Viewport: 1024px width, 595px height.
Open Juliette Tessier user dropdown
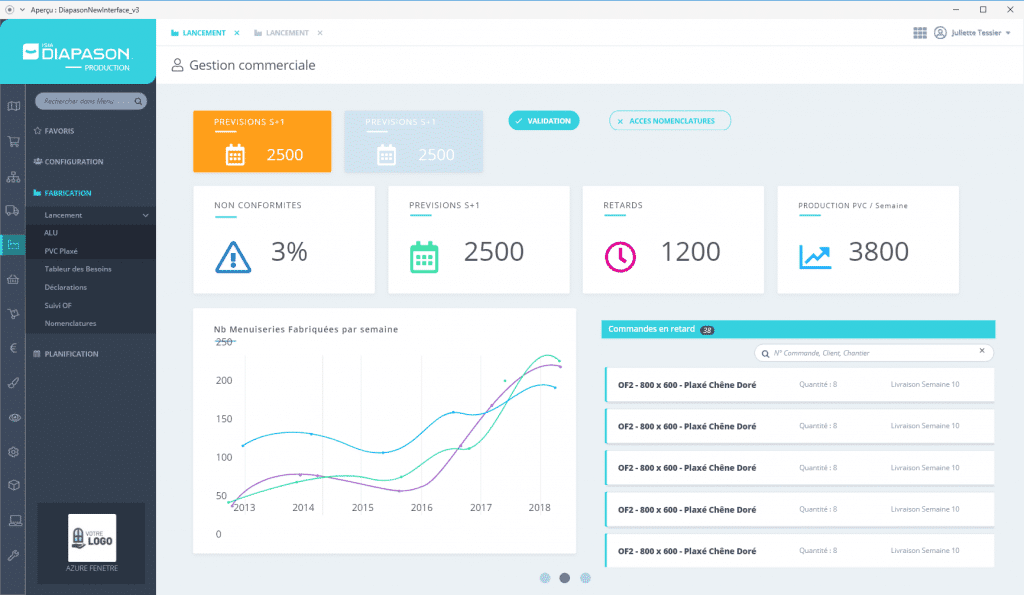972,33
